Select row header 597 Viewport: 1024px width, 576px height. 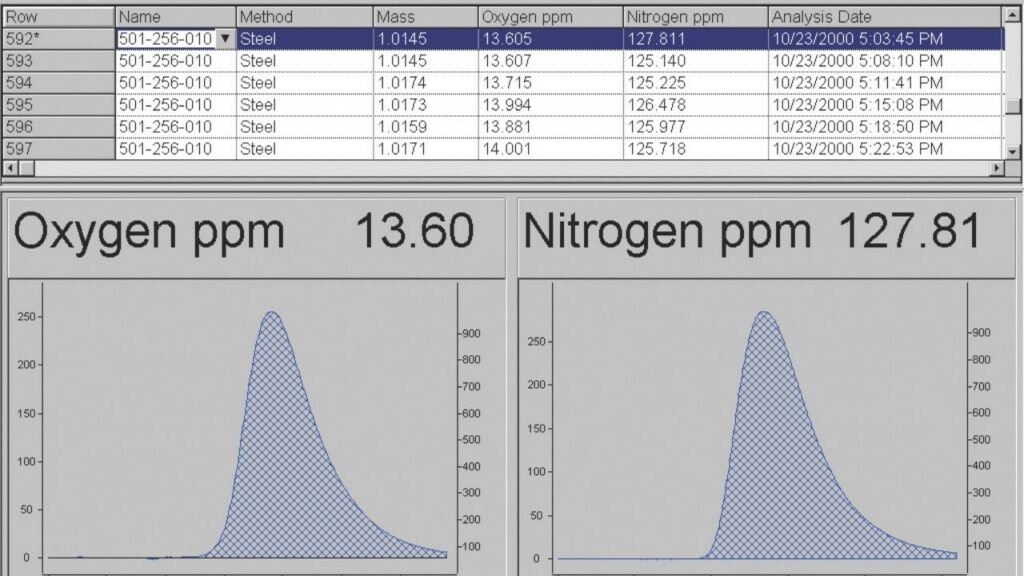(59, 149)
